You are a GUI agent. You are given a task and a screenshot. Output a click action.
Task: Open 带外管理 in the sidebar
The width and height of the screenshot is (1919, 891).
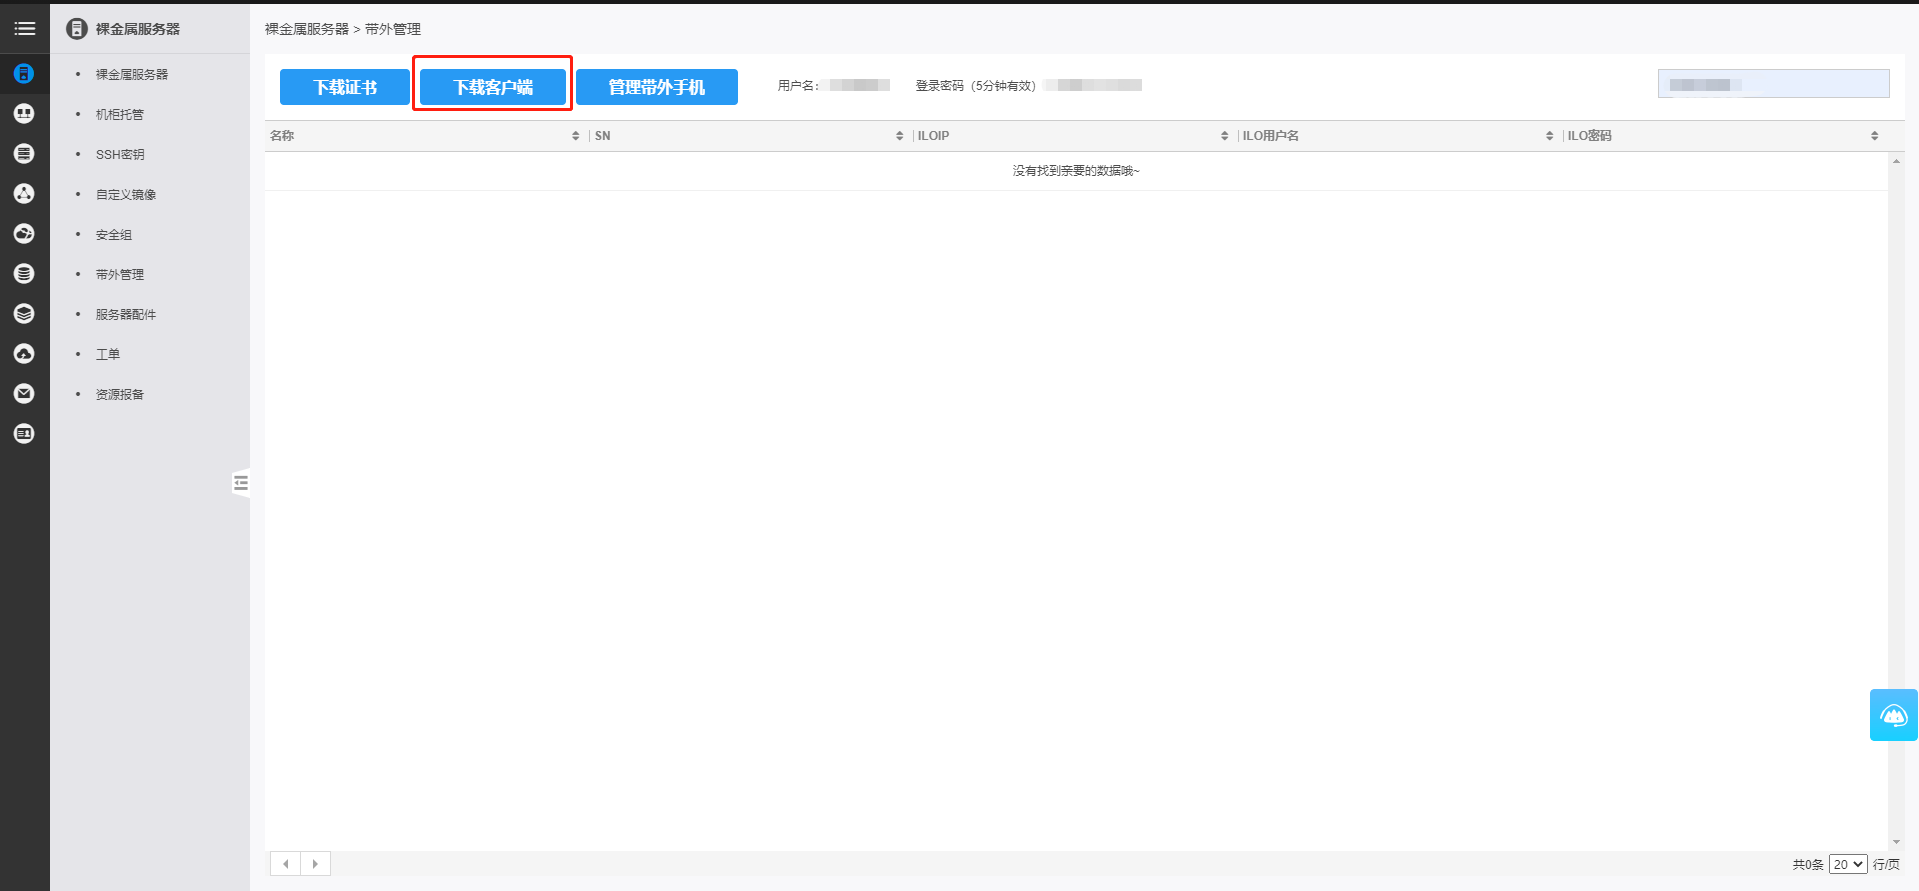tap(120, 274)
